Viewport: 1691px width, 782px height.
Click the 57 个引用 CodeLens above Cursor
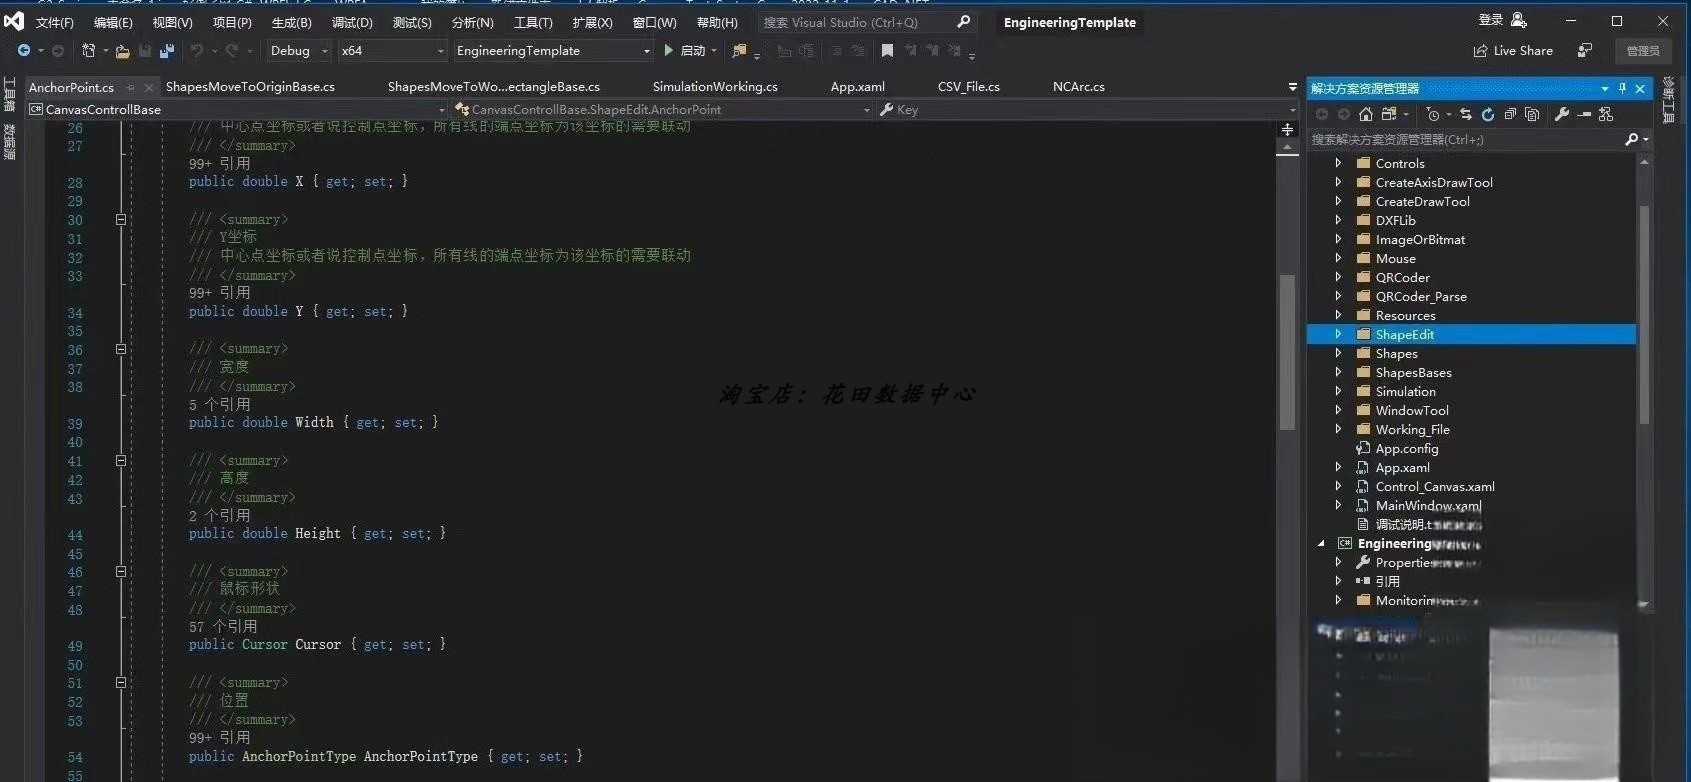tap(223, 627)
